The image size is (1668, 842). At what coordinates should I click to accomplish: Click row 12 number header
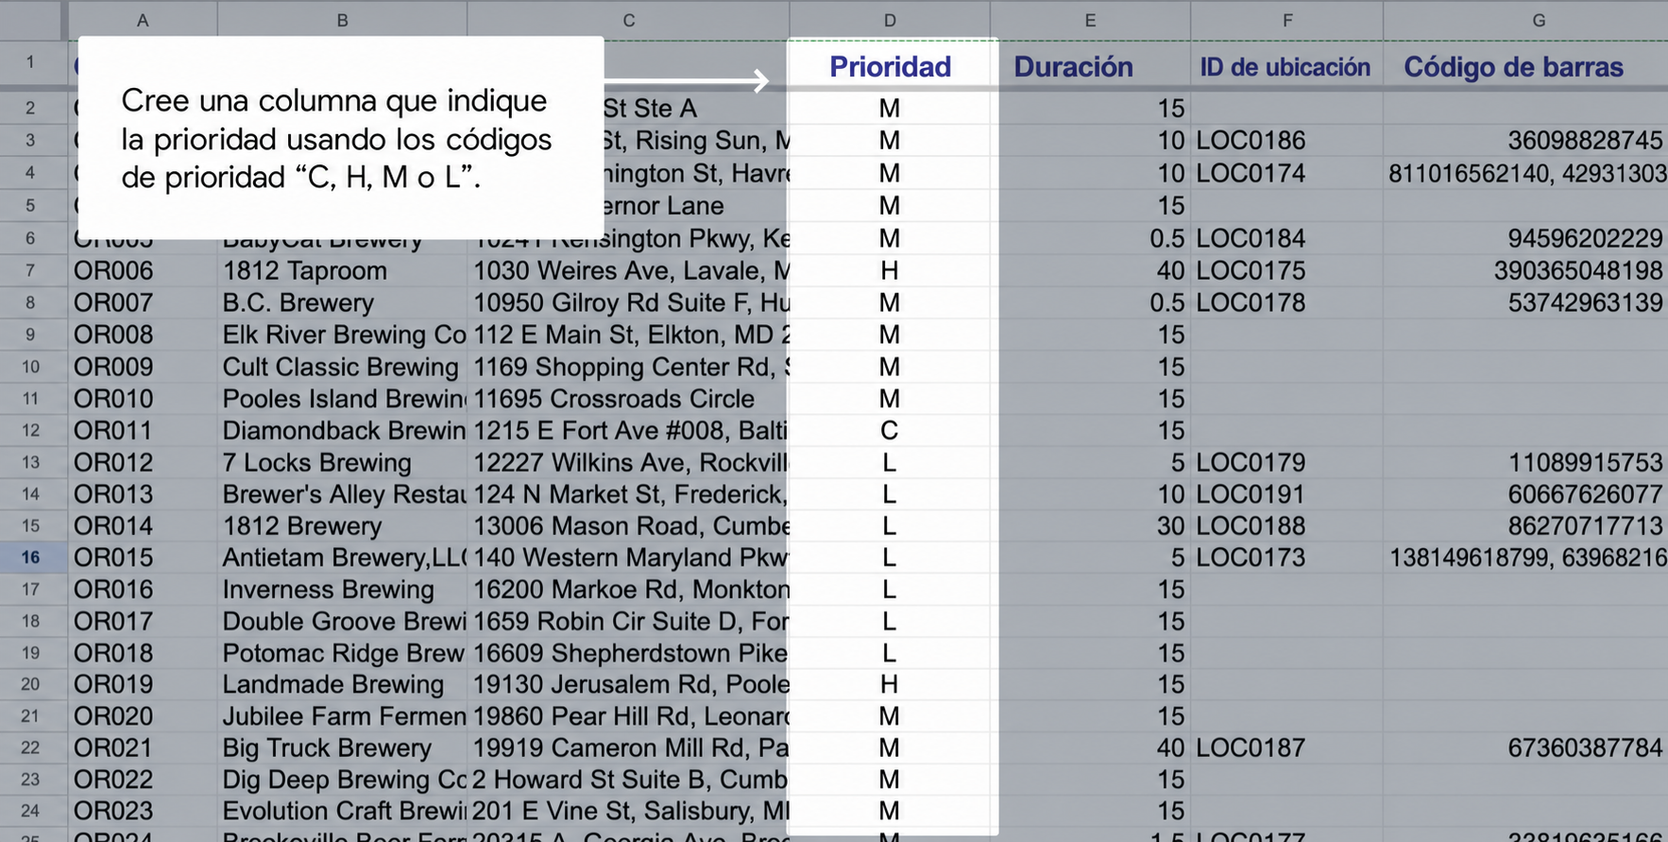[31, 430]
